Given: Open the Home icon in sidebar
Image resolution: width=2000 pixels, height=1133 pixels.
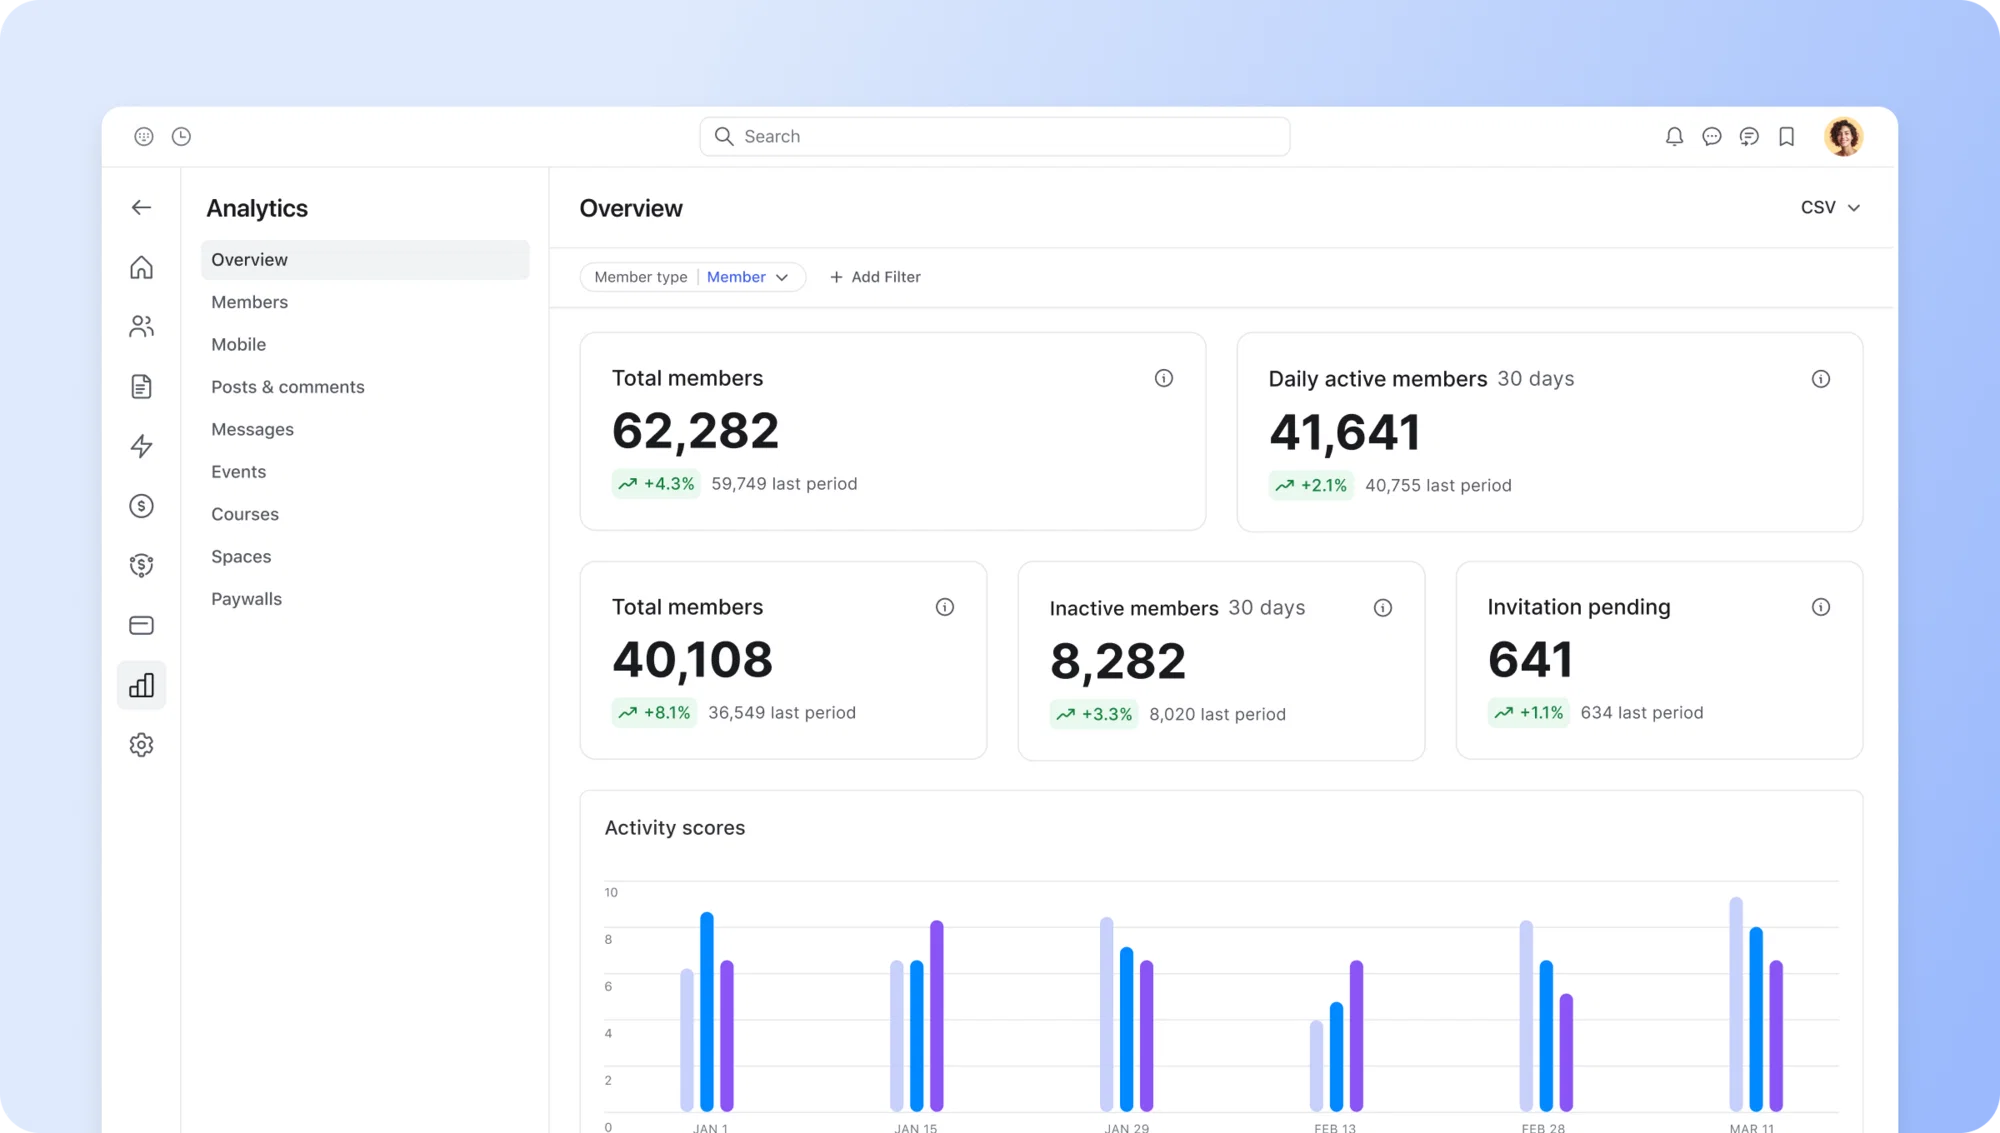Looking at the screenshot, I should 141,267.
